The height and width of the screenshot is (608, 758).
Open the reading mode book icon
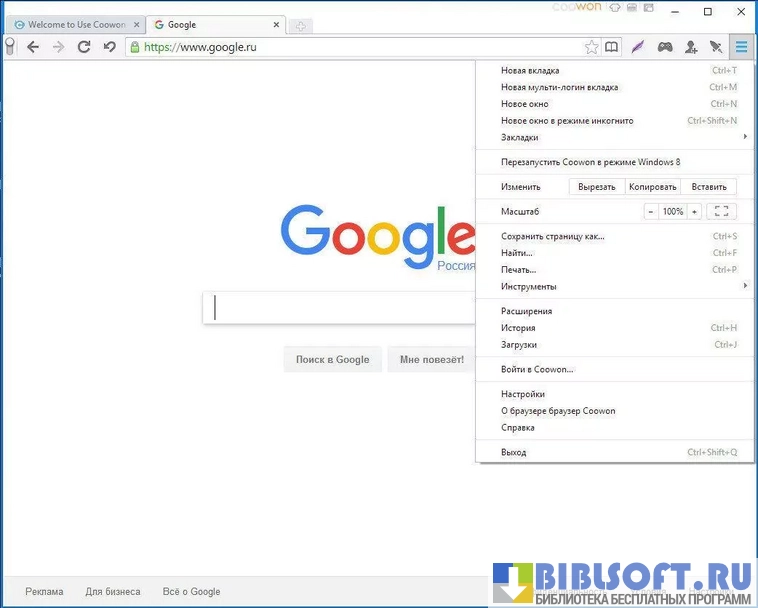pos(612,47)
